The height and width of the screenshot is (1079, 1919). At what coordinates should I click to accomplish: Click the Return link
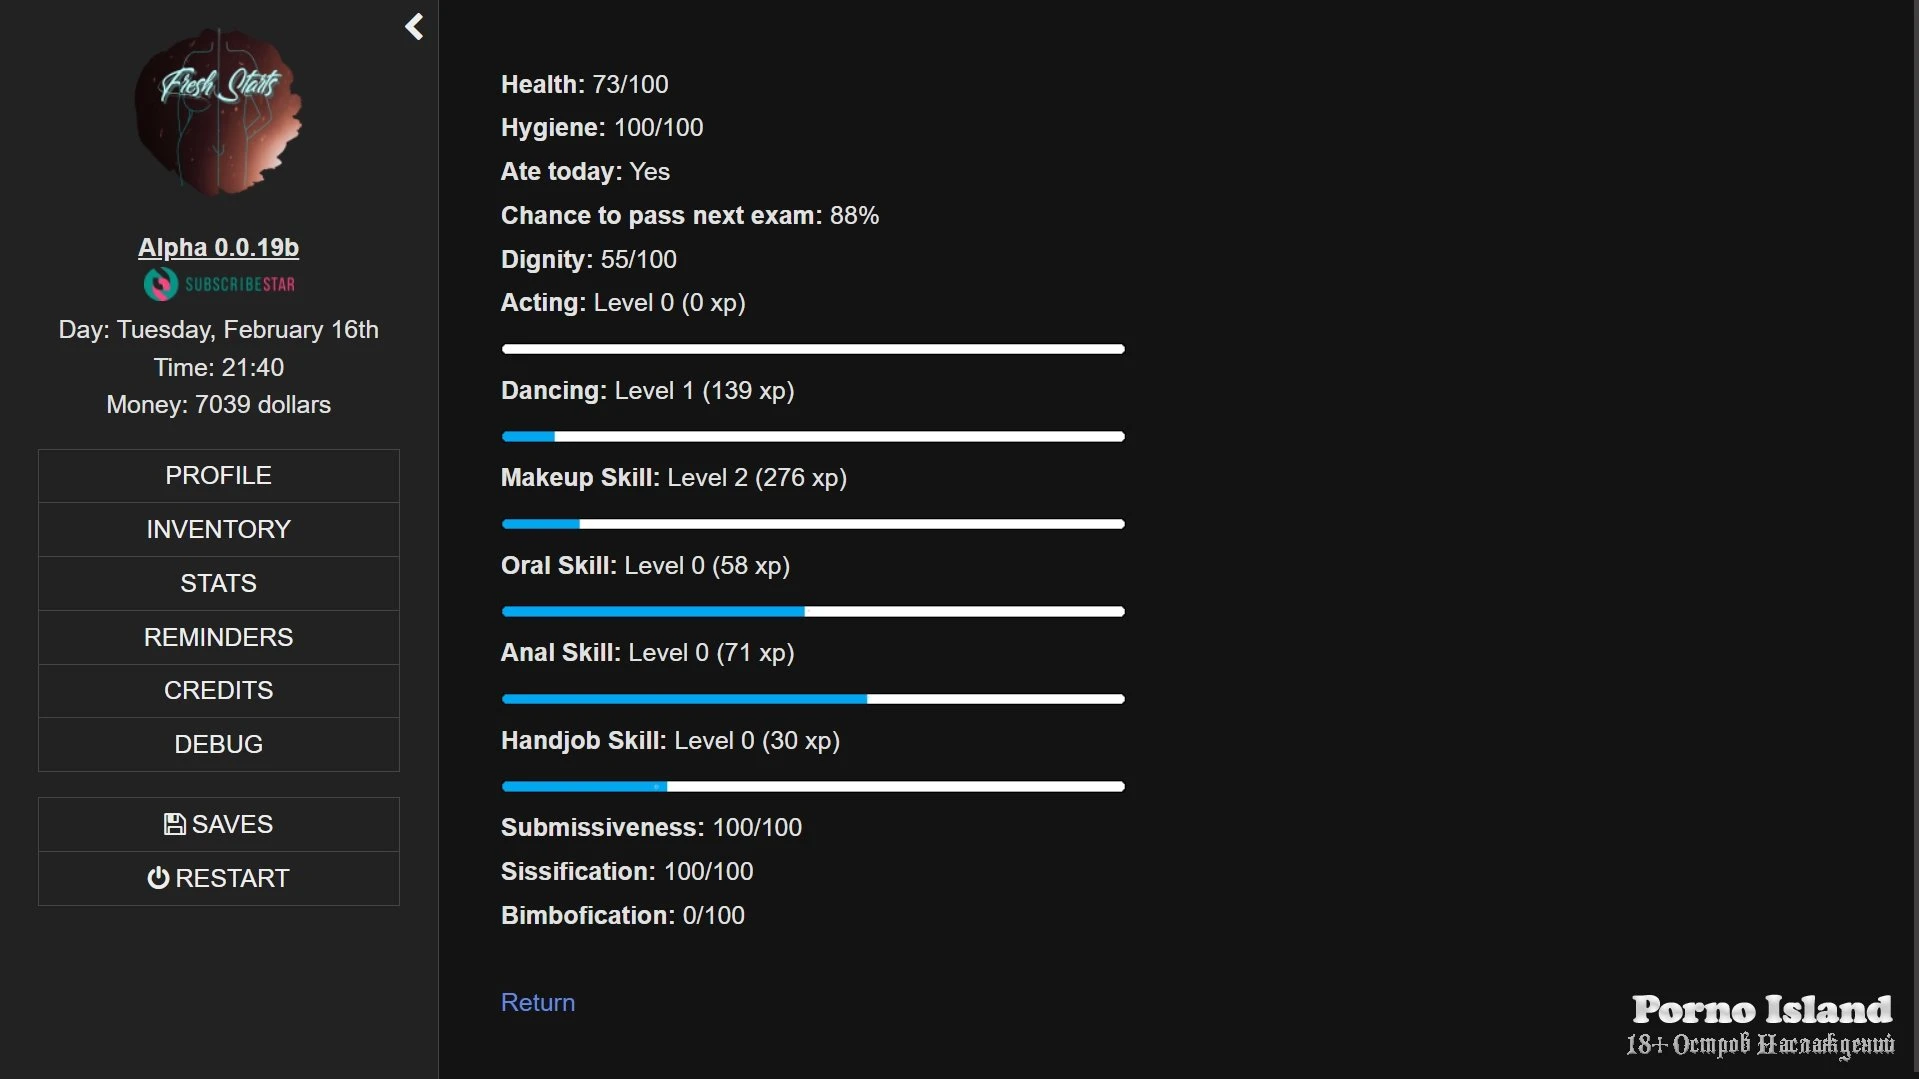click(537, 1002)
